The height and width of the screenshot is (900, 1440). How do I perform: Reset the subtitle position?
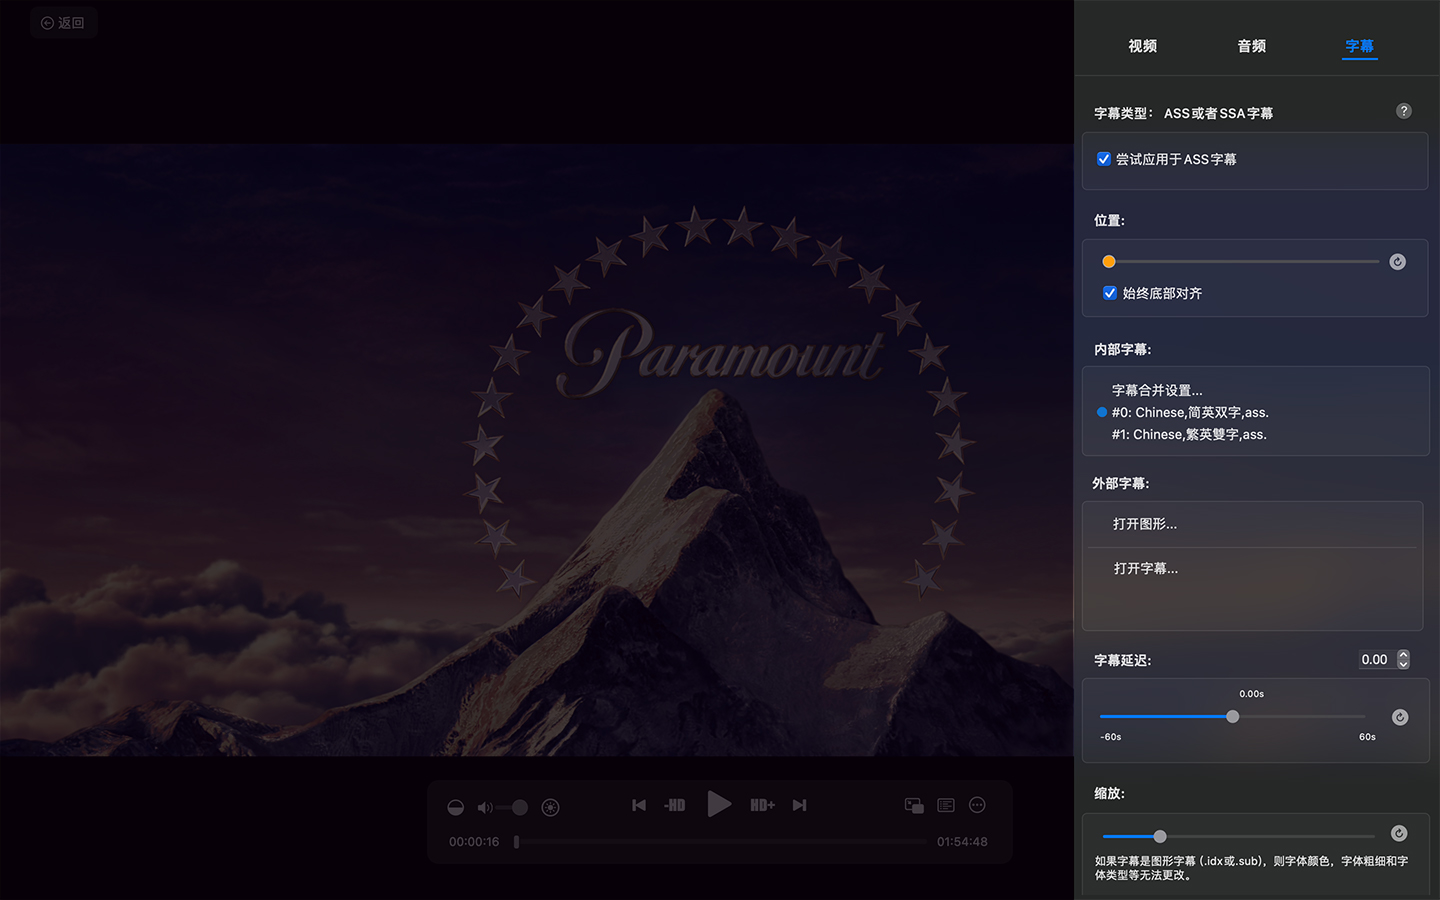tap(1398, 262)
